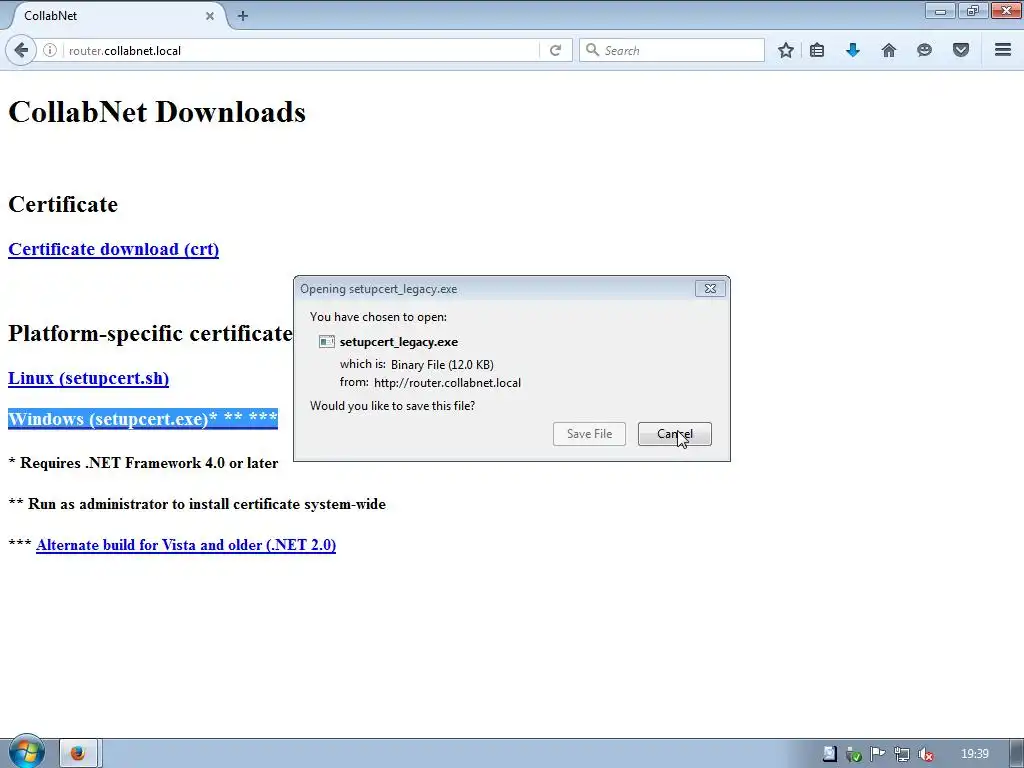Click the muted volume tray icon

(x=925, y=754)
